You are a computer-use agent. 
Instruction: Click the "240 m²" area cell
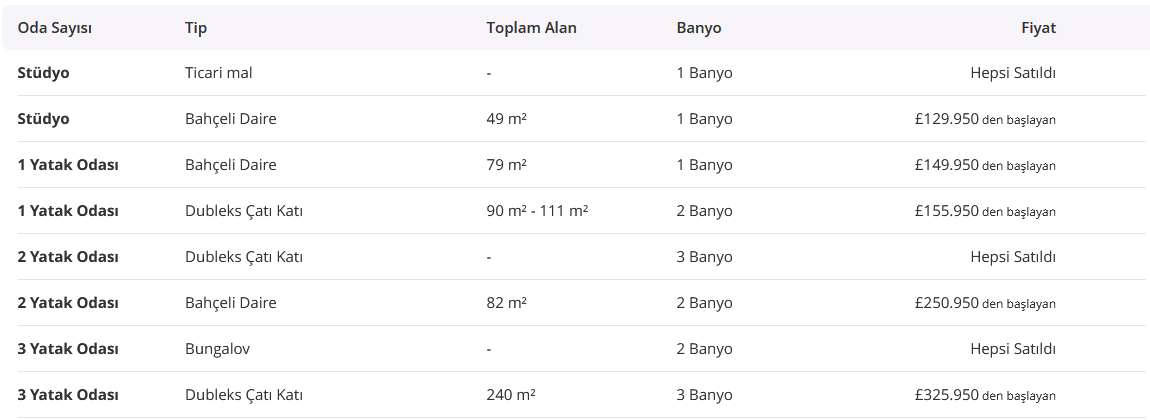(x=511, y=395)
